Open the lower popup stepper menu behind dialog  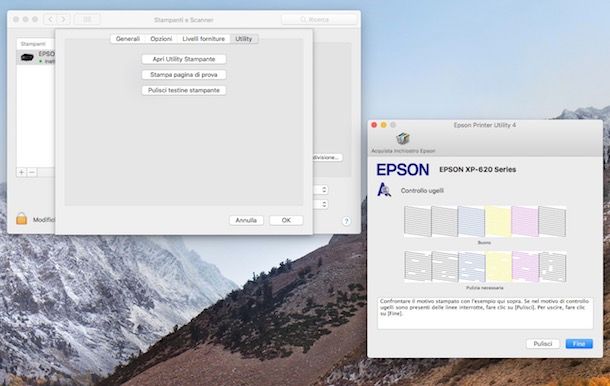click(x=321, y=204)
